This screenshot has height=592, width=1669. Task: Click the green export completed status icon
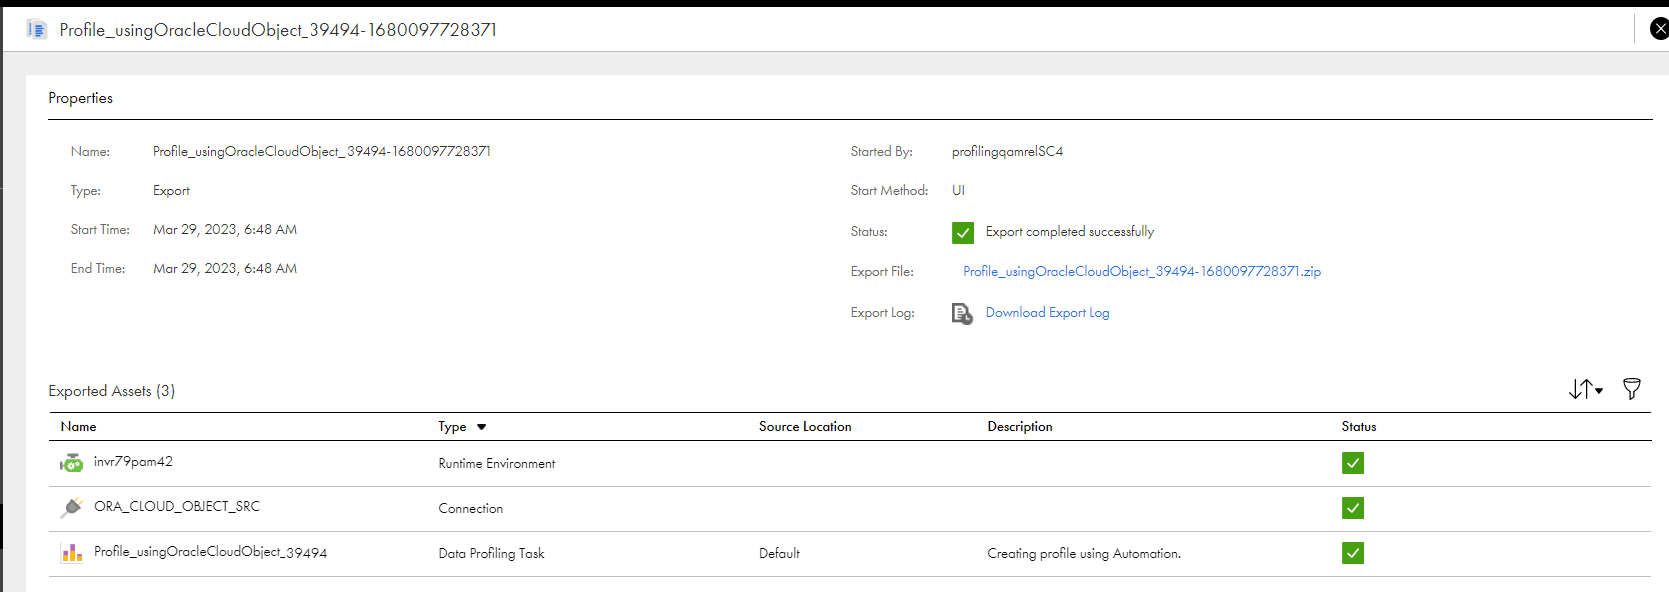point(963,233)
